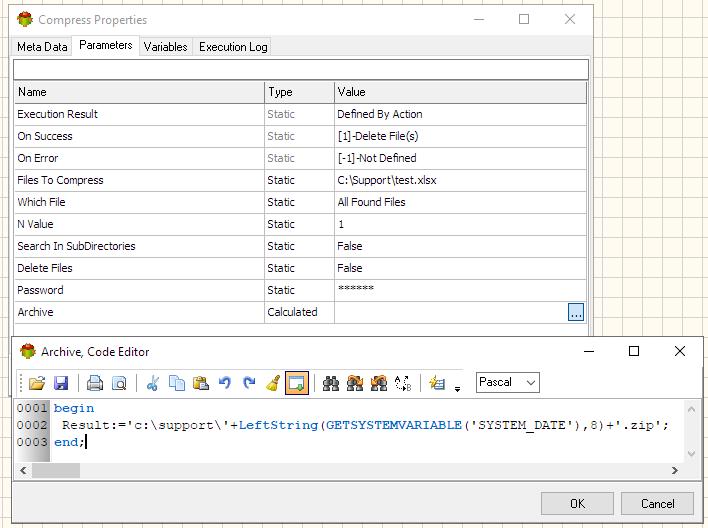
Task: Cut selection with the scissors icon
Action: [153, 383]
